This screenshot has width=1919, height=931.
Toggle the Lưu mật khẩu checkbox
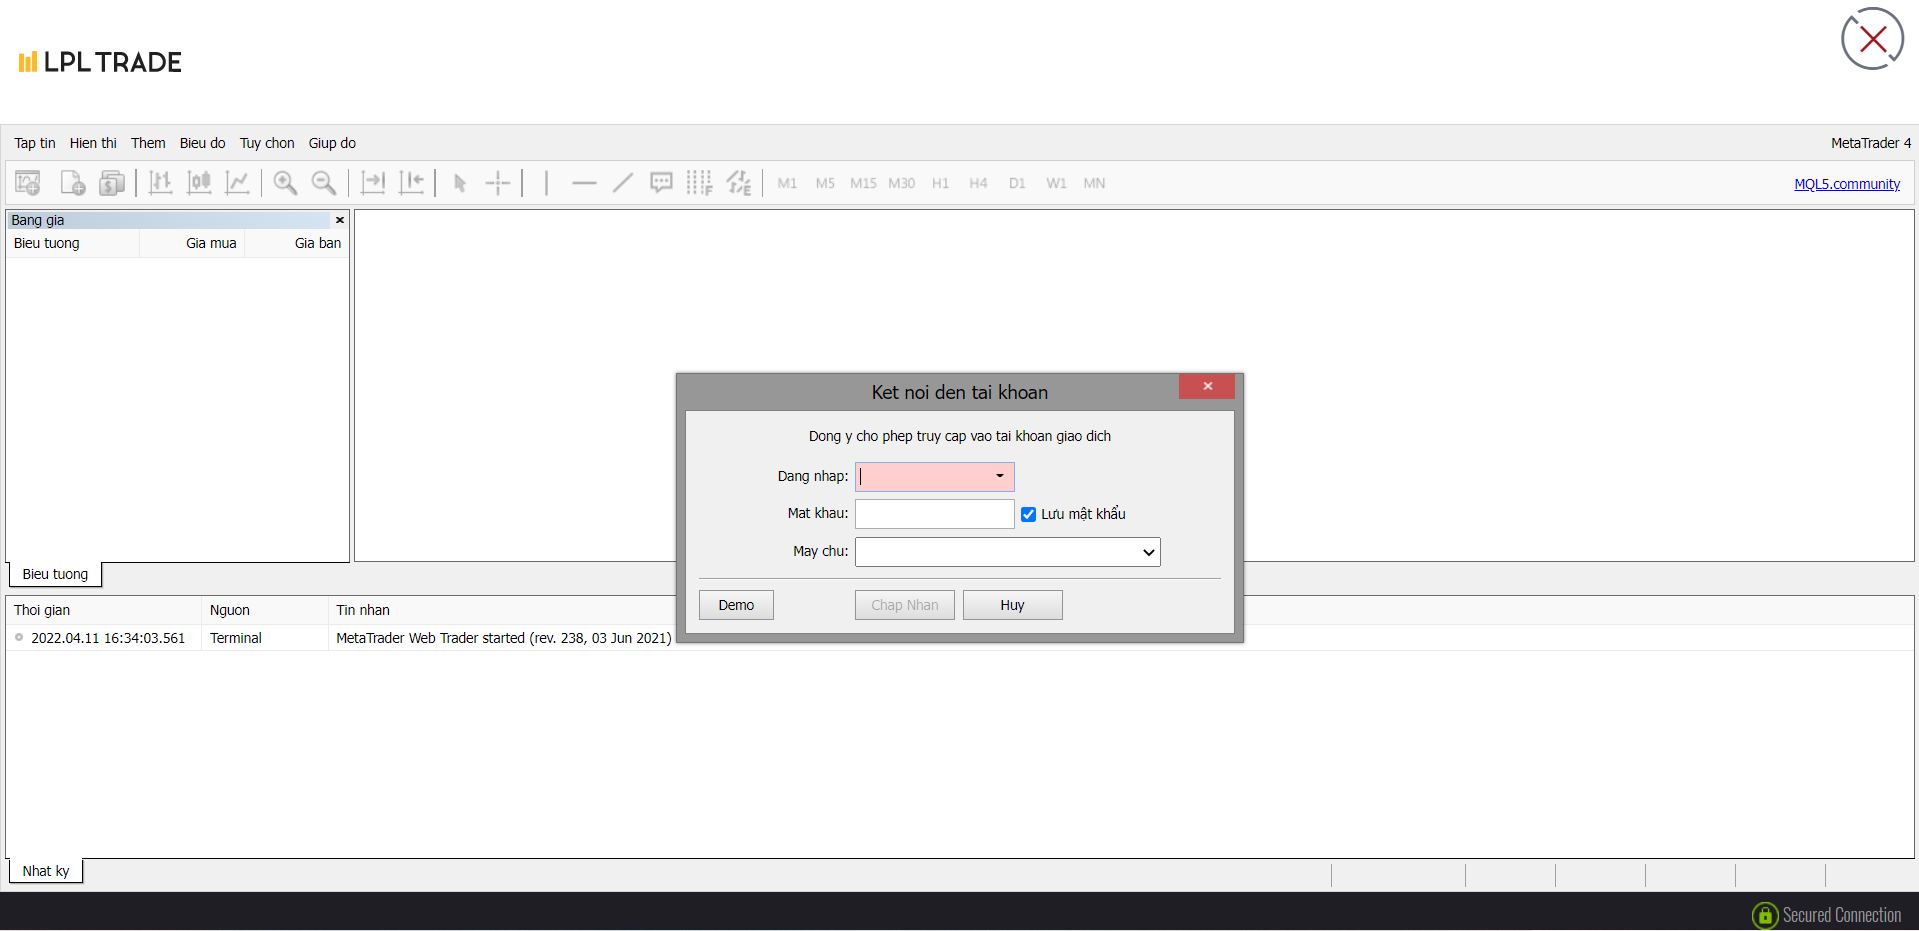pos(1028,514)
